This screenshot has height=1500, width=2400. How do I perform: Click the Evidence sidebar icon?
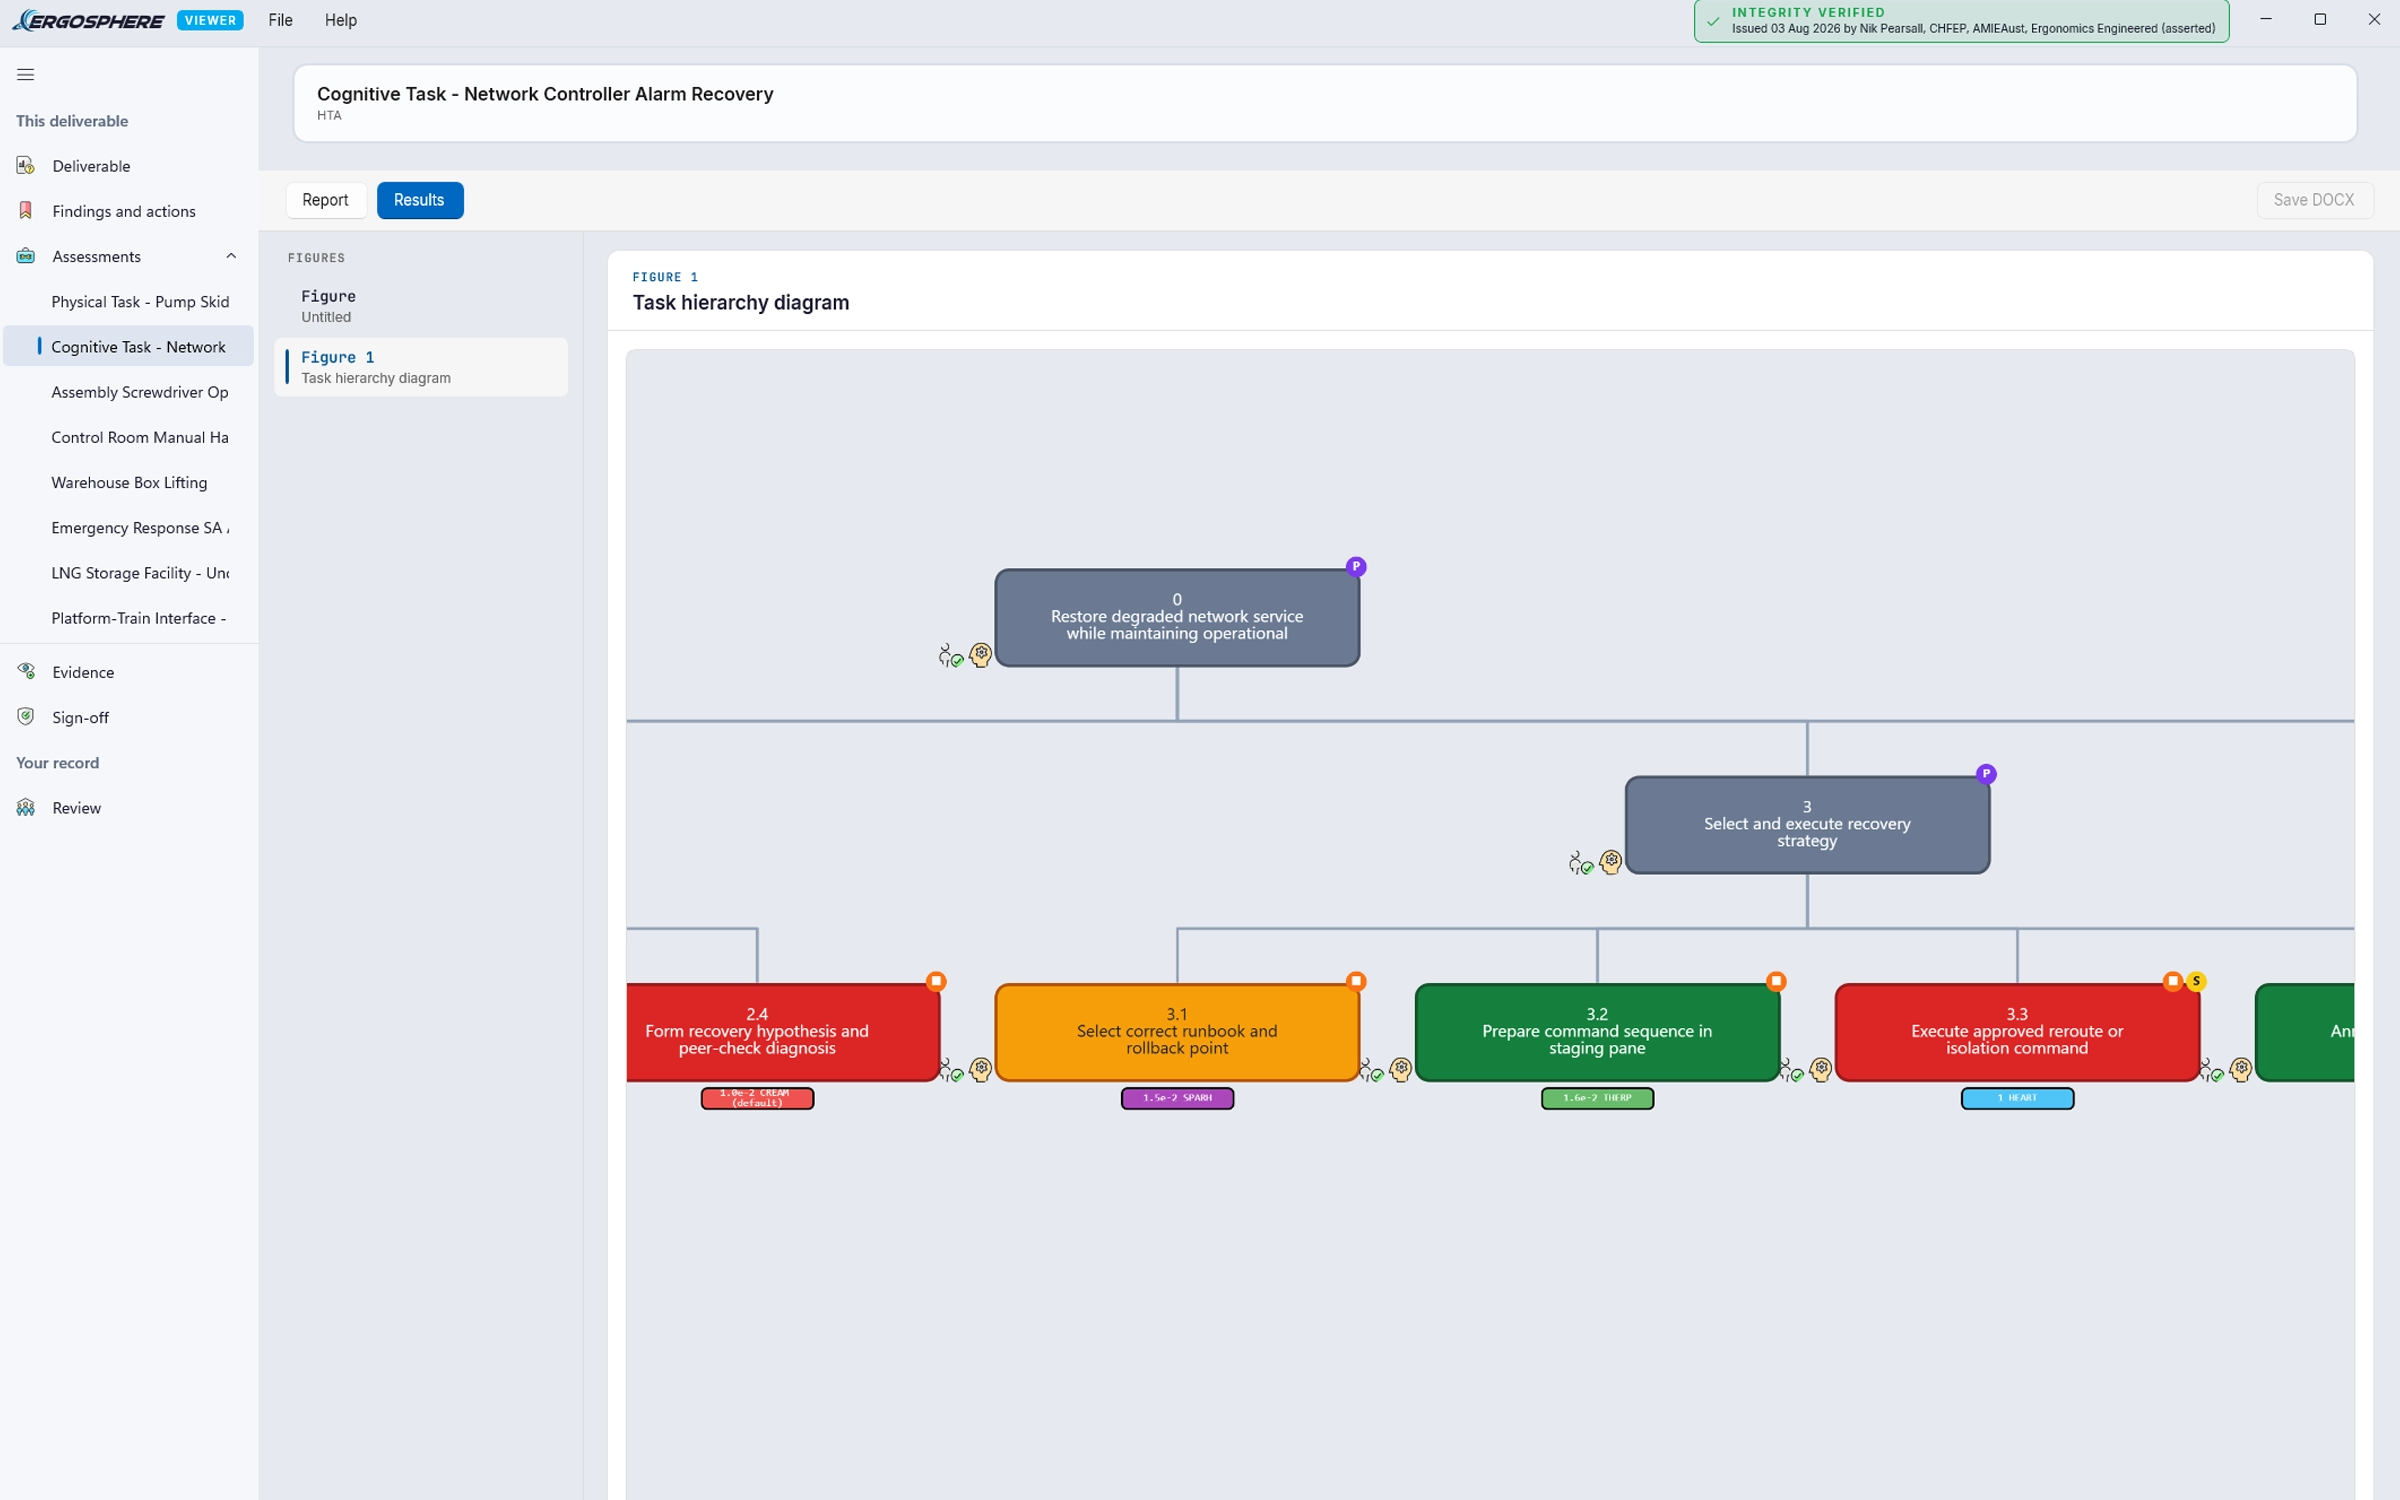tap(26, 672)
